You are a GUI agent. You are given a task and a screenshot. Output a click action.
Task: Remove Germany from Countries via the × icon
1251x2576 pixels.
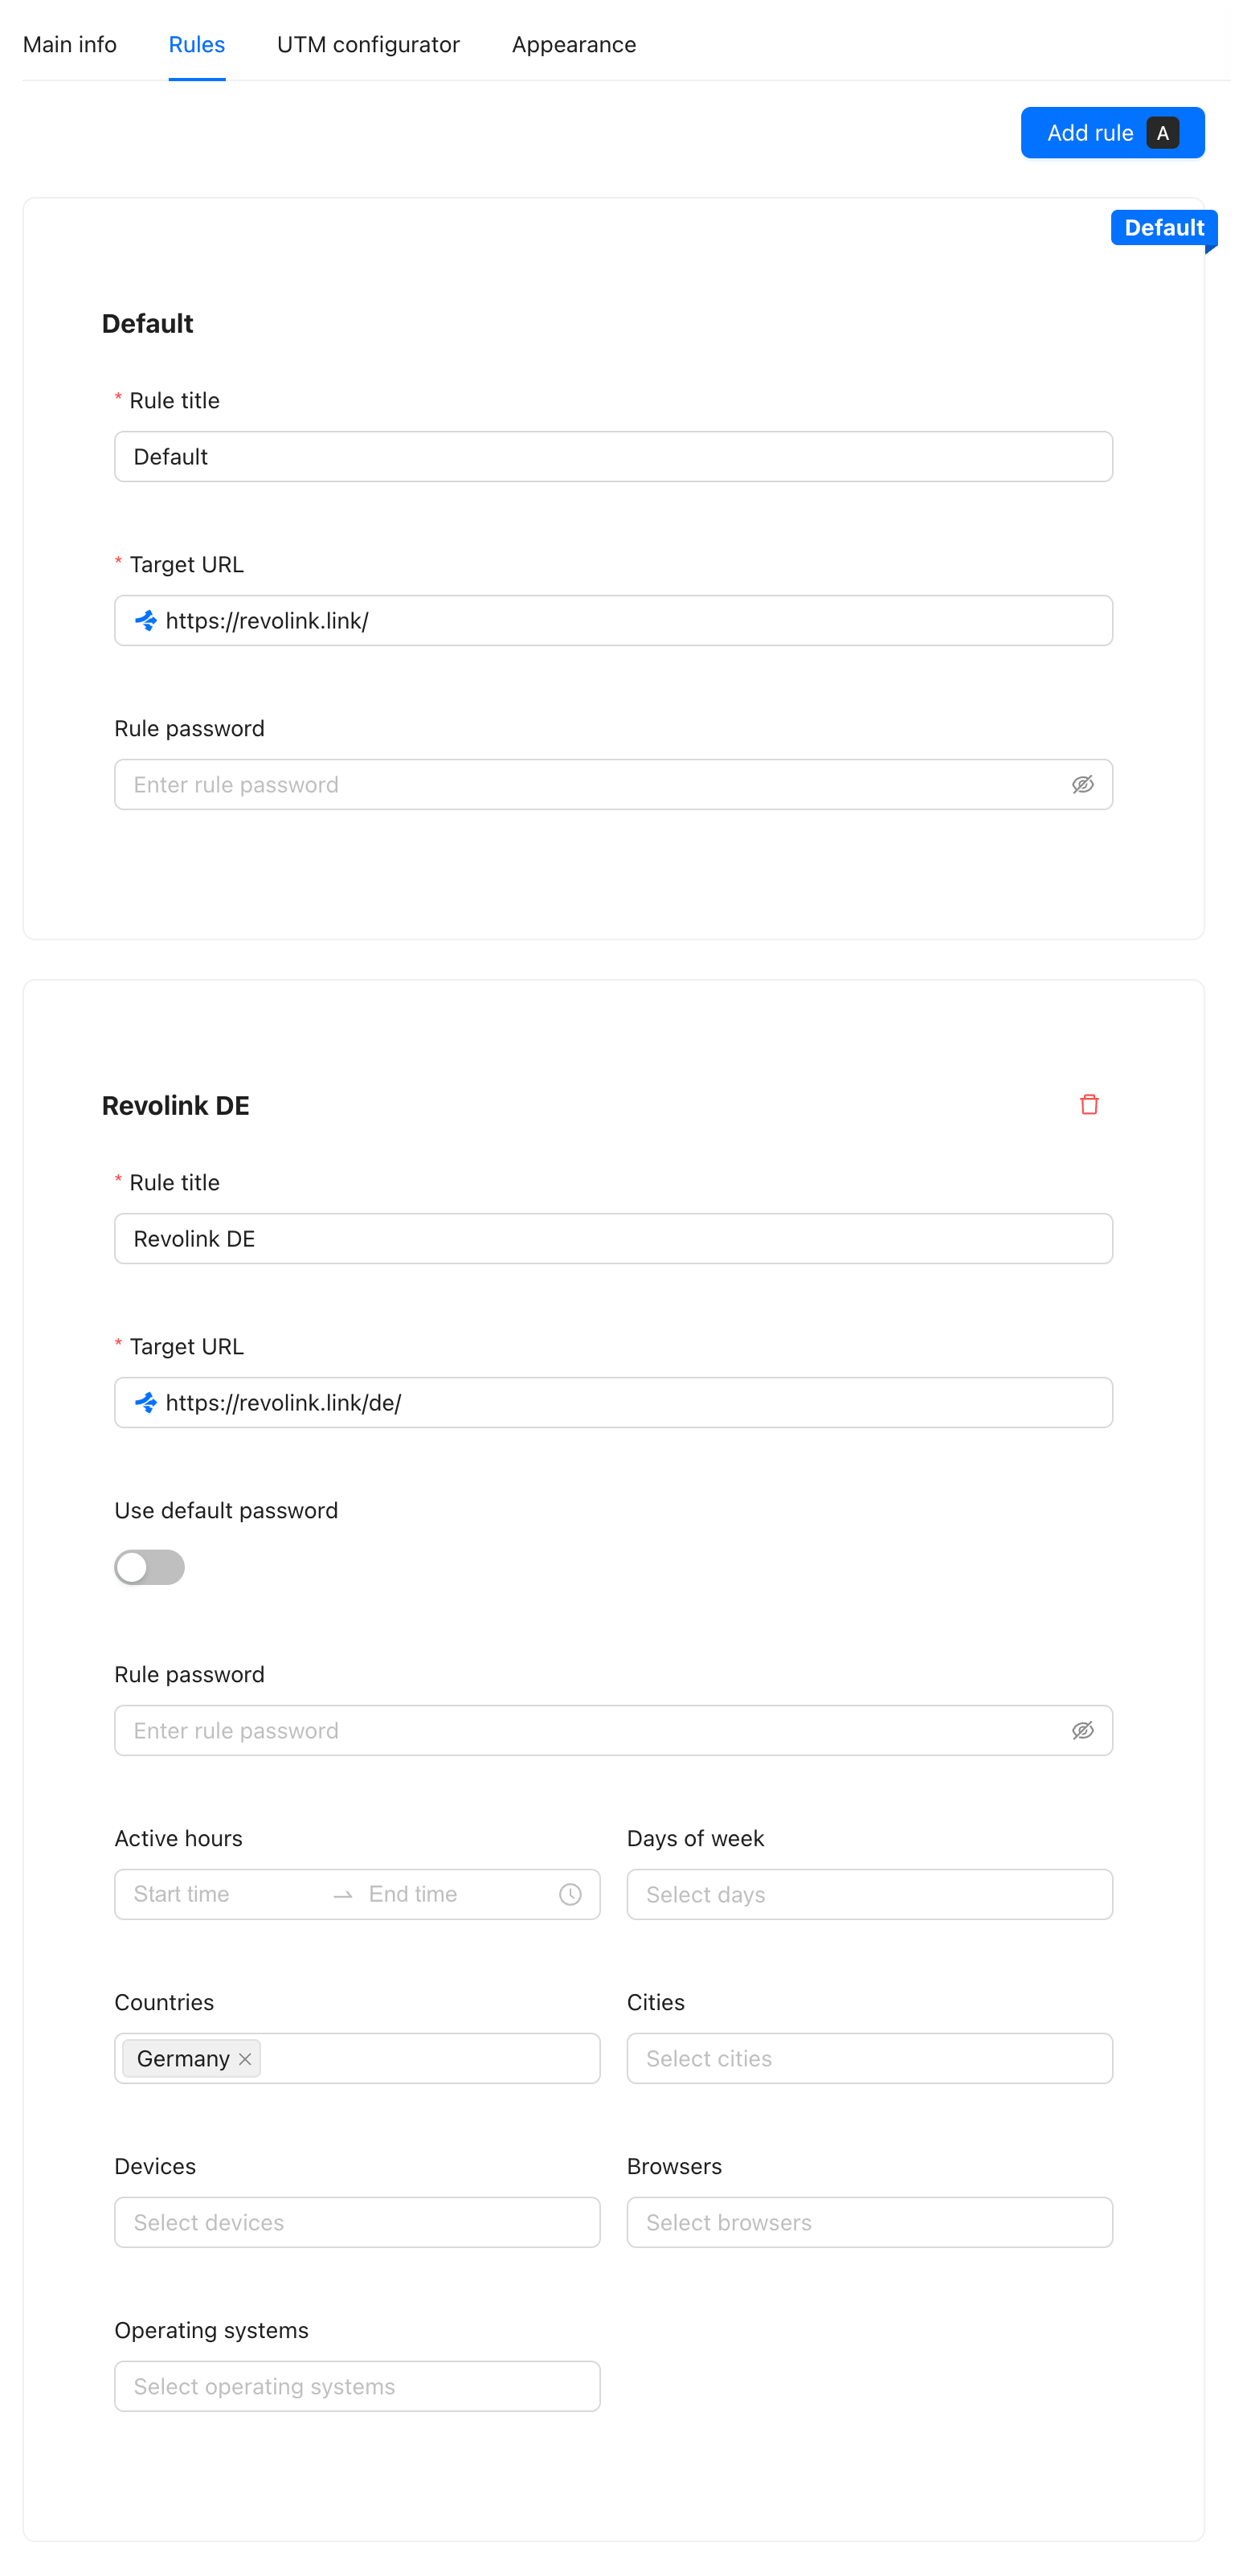point(244,2058)
